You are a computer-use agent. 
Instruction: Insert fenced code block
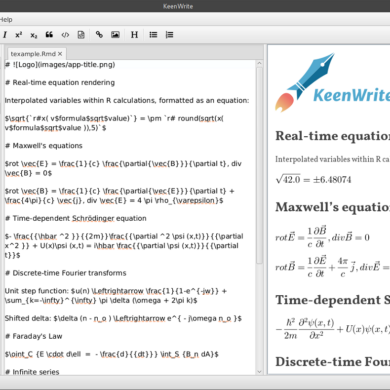(81, 35)
